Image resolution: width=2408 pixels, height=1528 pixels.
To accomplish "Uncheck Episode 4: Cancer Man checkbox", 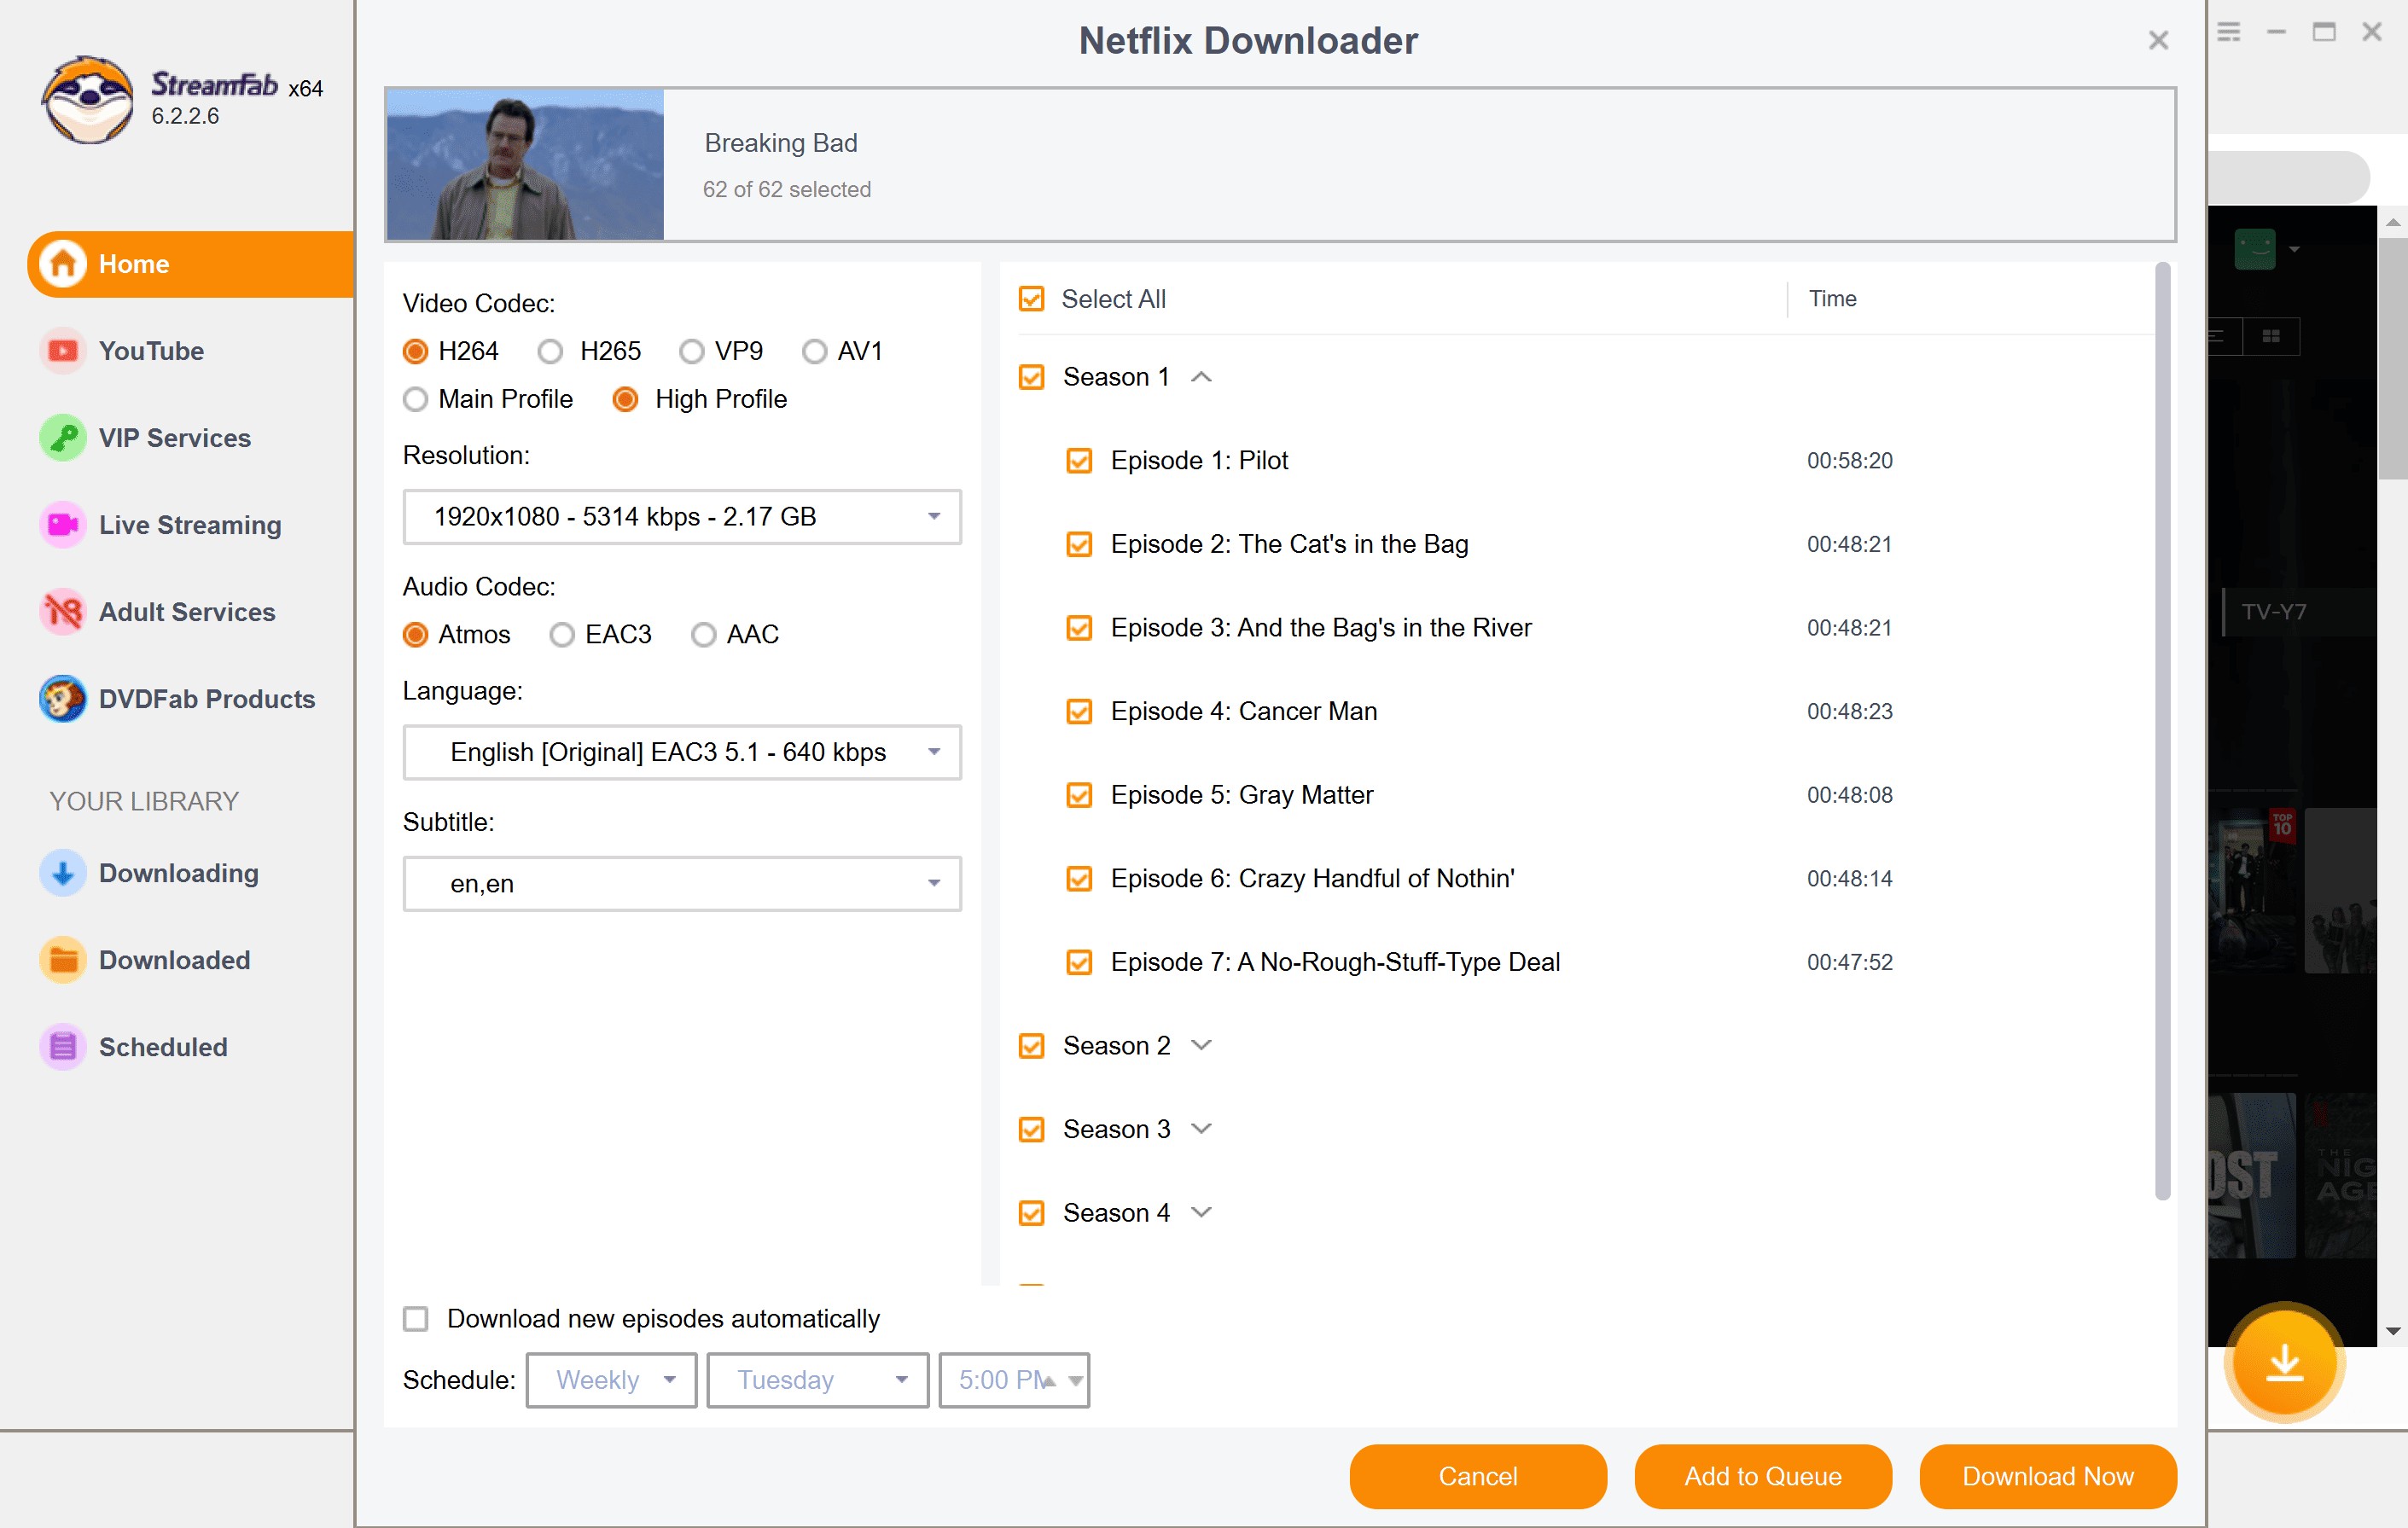I will [x=1079, y=712].
